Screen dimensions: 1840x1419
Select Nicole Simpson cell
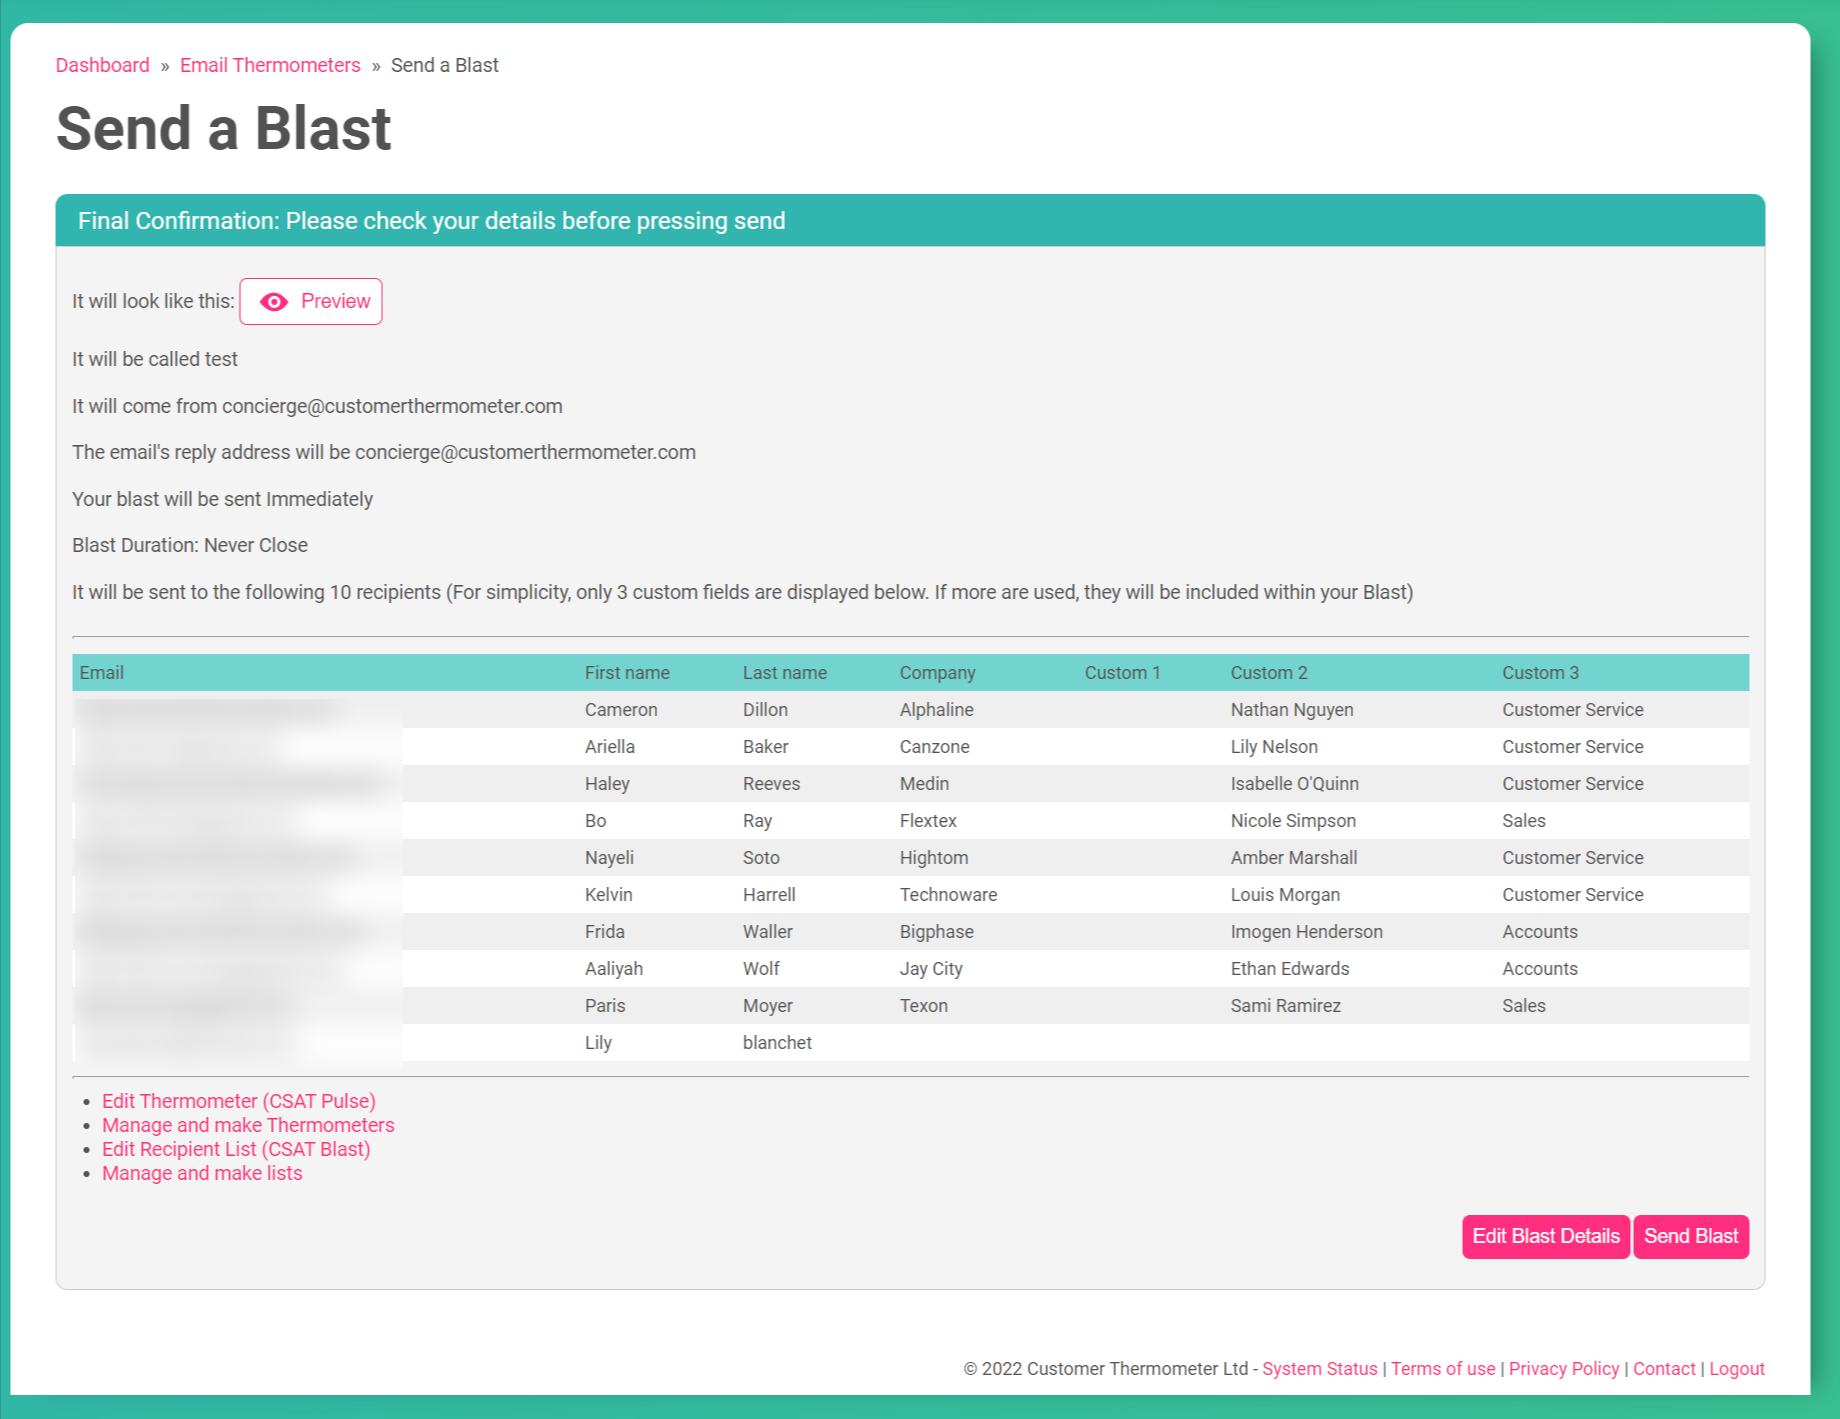tap(1293, 821)
